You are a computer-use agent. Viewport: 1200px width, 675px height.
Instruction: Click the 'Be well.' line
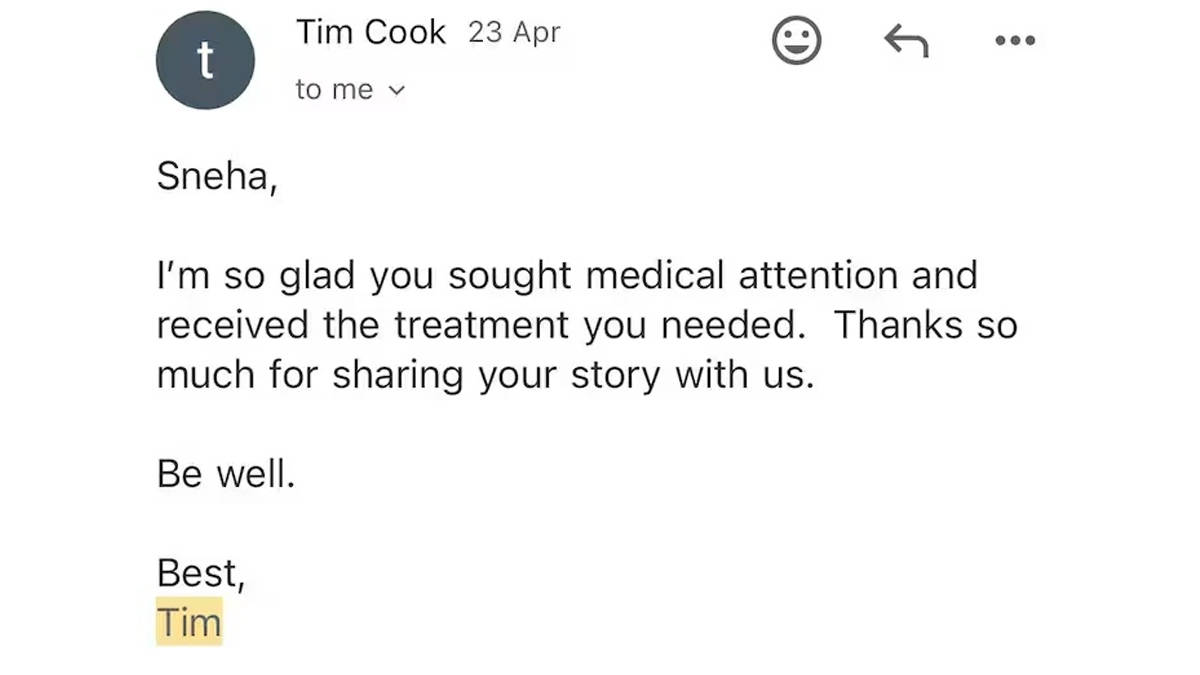point(226,473)
